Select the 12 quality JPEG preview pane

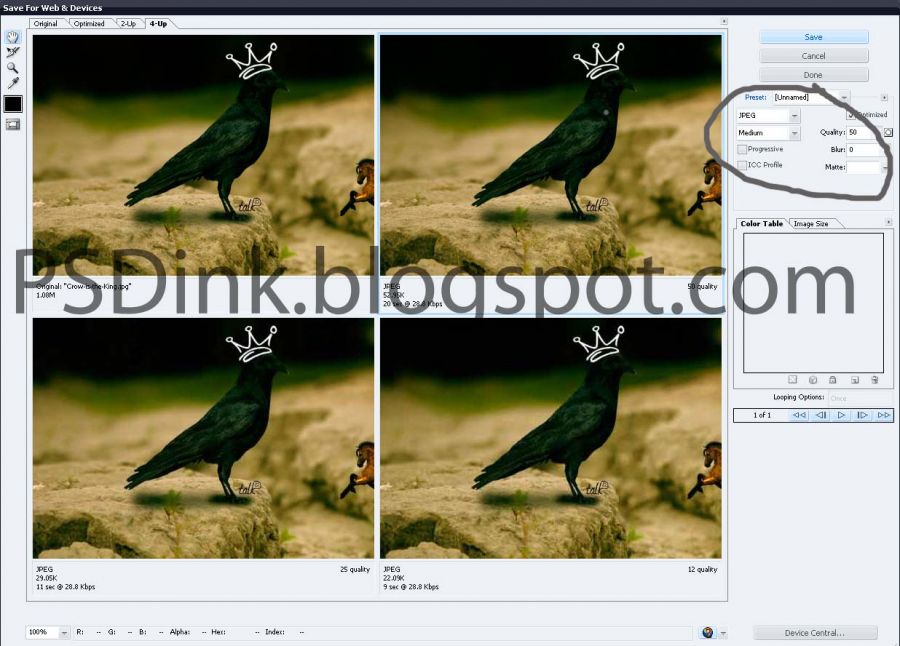click(551, 438)
